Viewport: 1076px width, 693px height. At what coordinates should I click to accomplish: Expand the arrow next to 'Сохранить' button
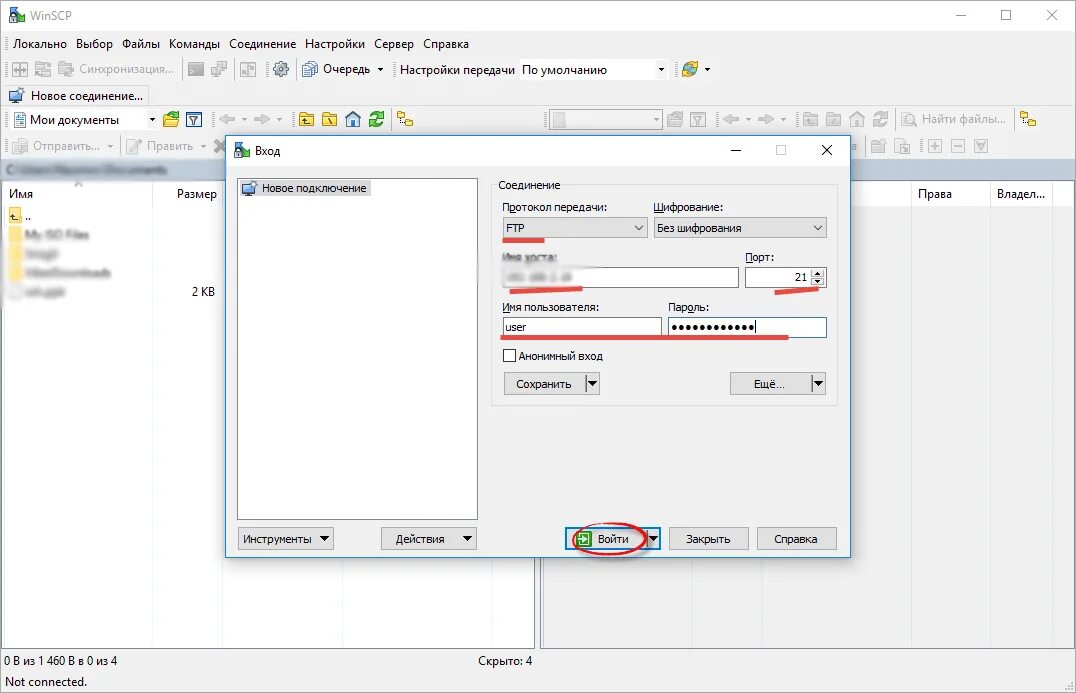tap(593, 384)
